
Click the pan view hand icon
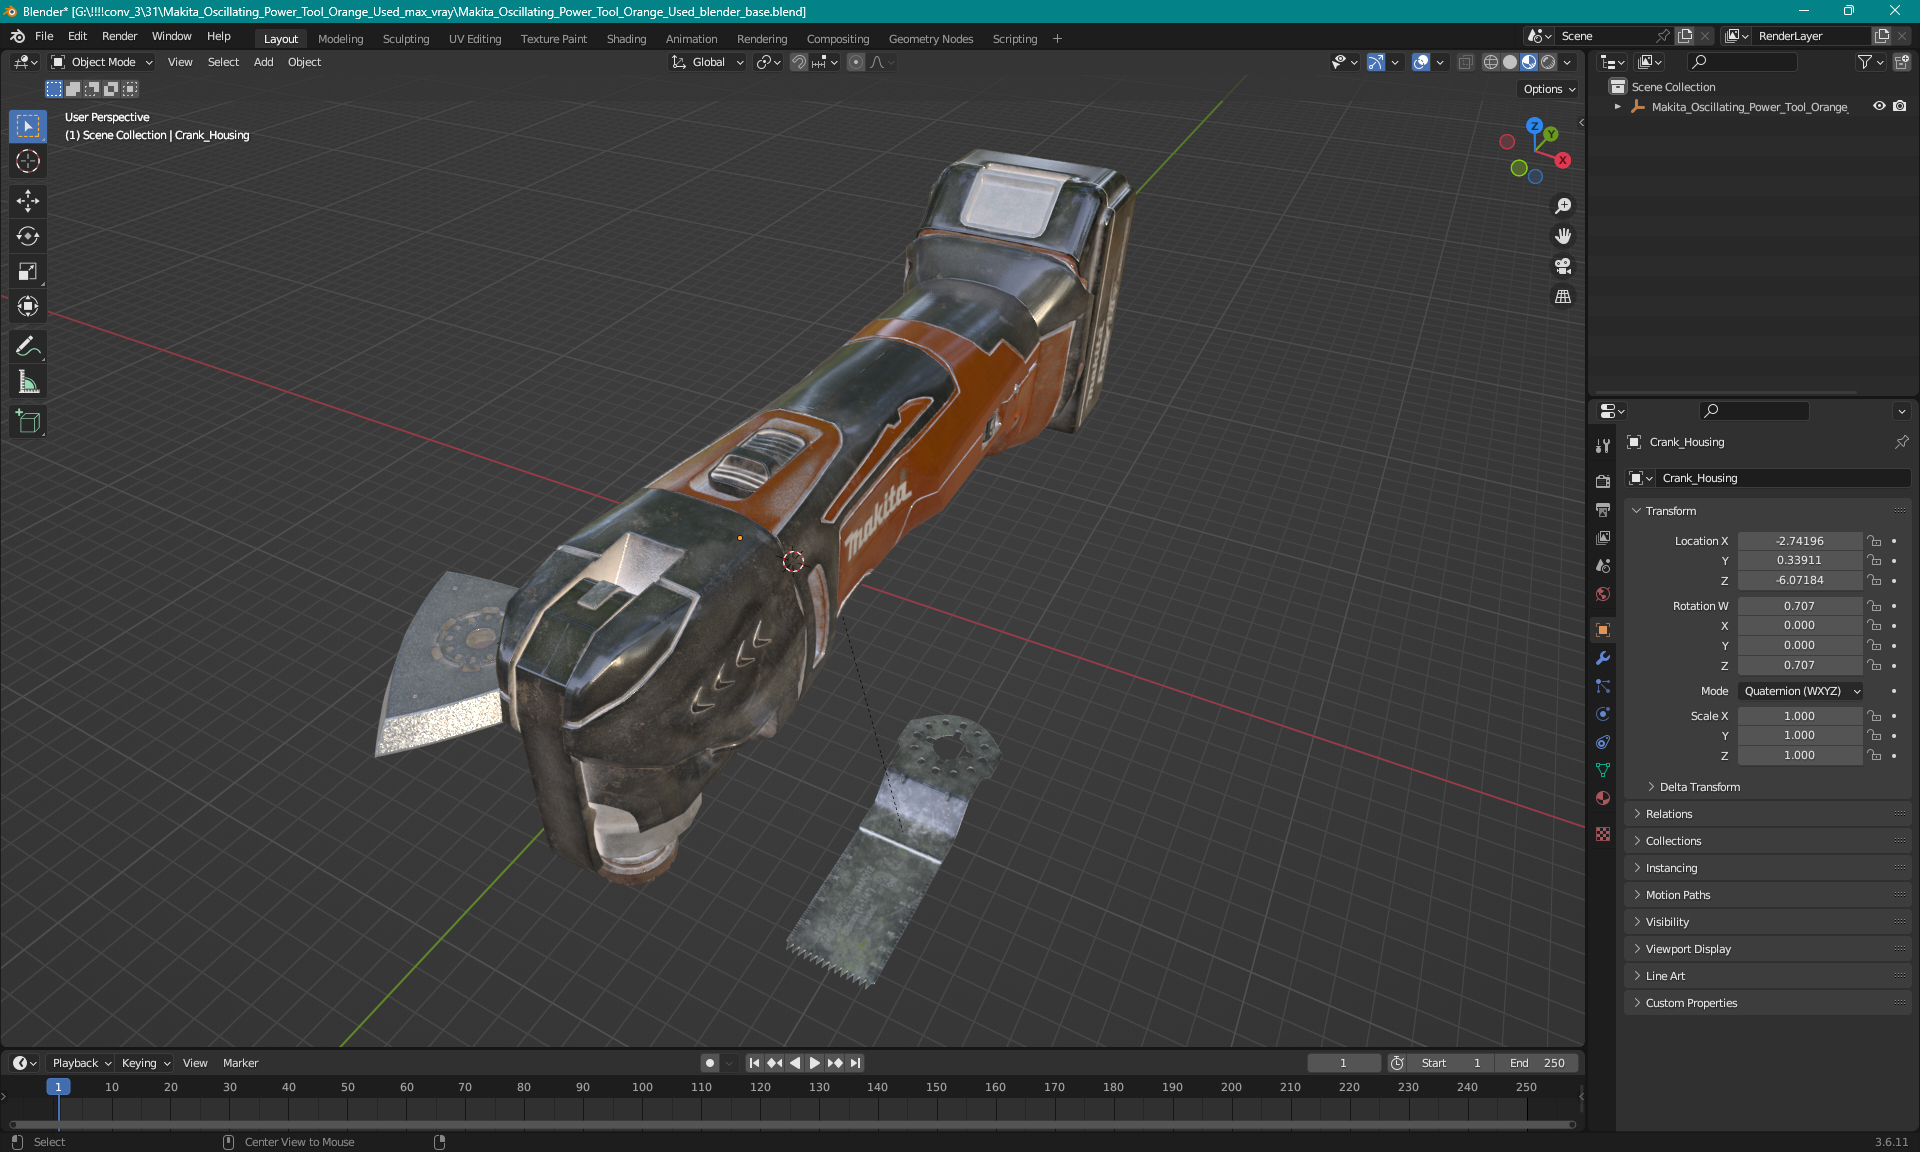[1563, 236]
